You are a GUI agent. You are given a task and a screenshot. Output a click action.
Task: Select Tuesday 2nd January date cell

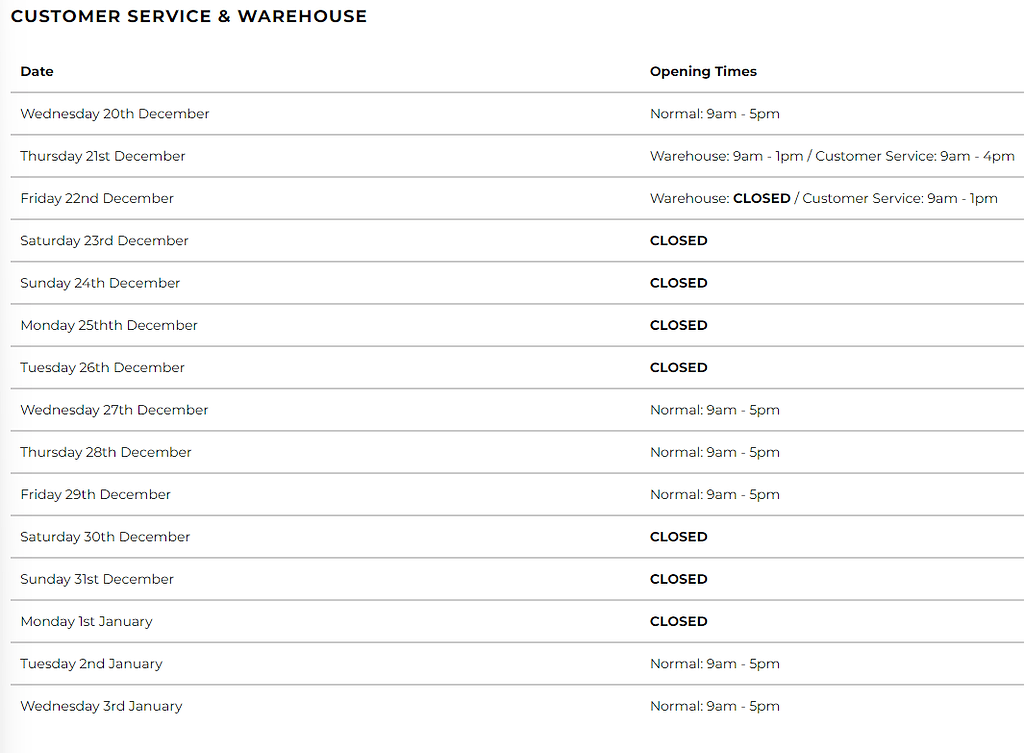[91, 664]
